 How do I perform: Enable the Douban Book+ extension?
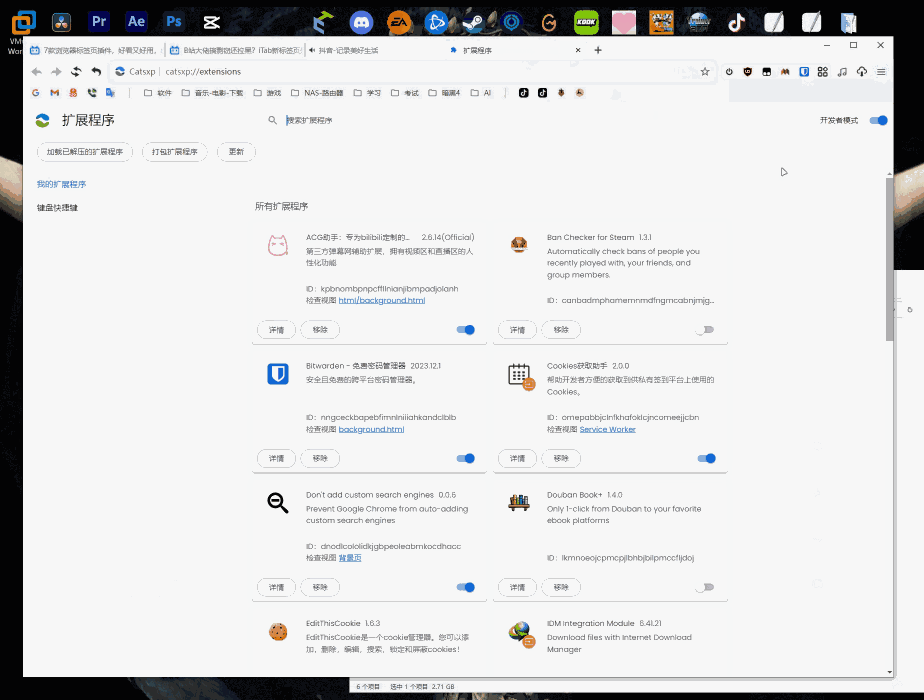click(706, 587)
